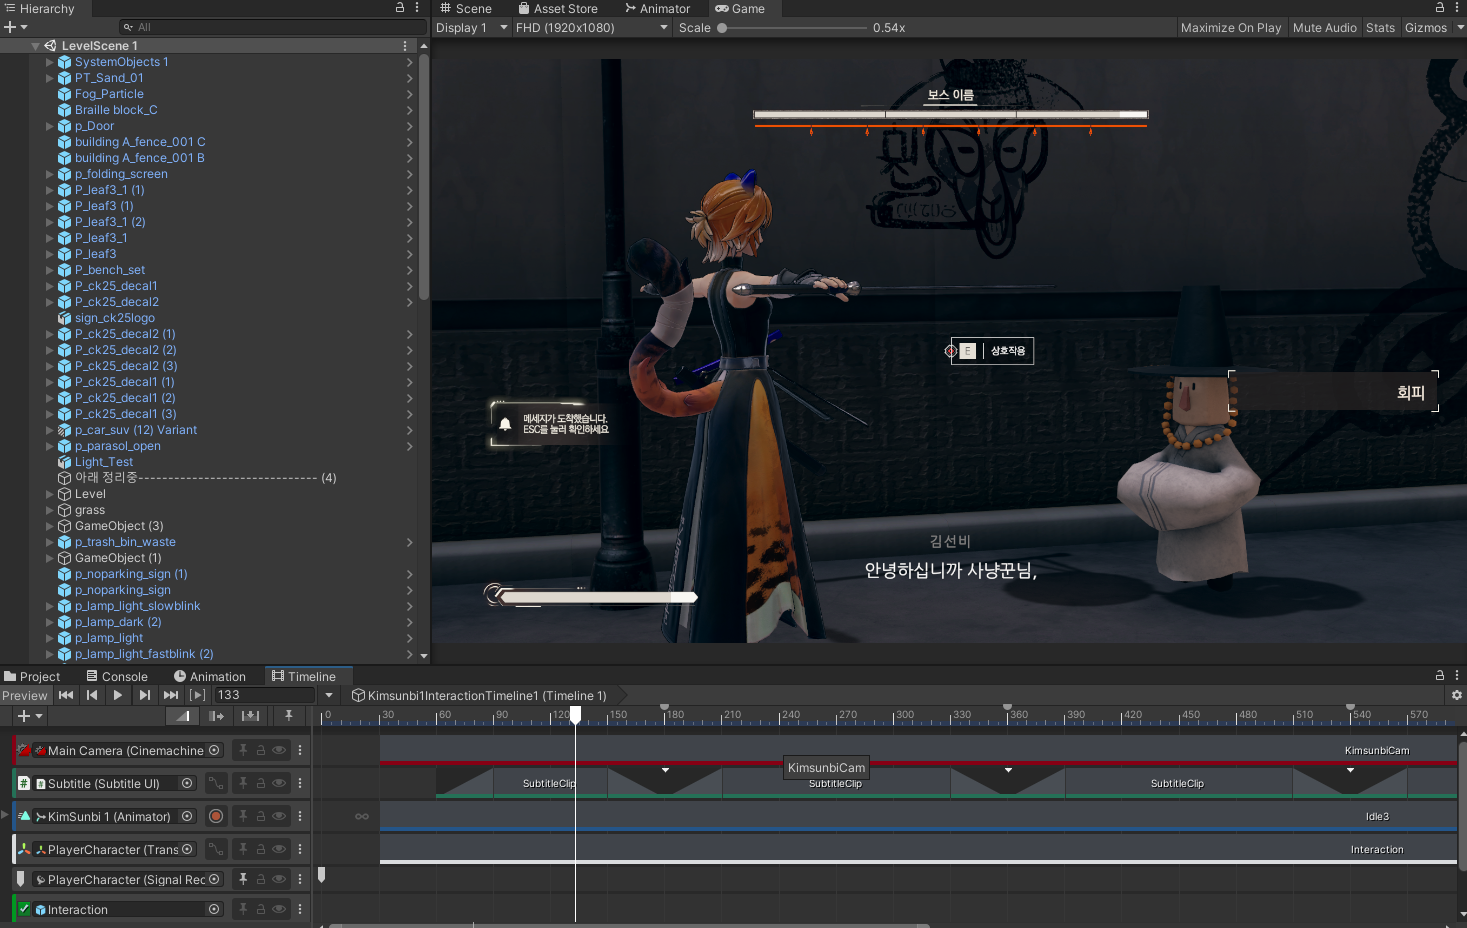Image resolution: width=1467 pixels, height=928 pixels.
Task: Open the Display 1 dropdown
Action: pyautogui.click(x=471, y=28)
